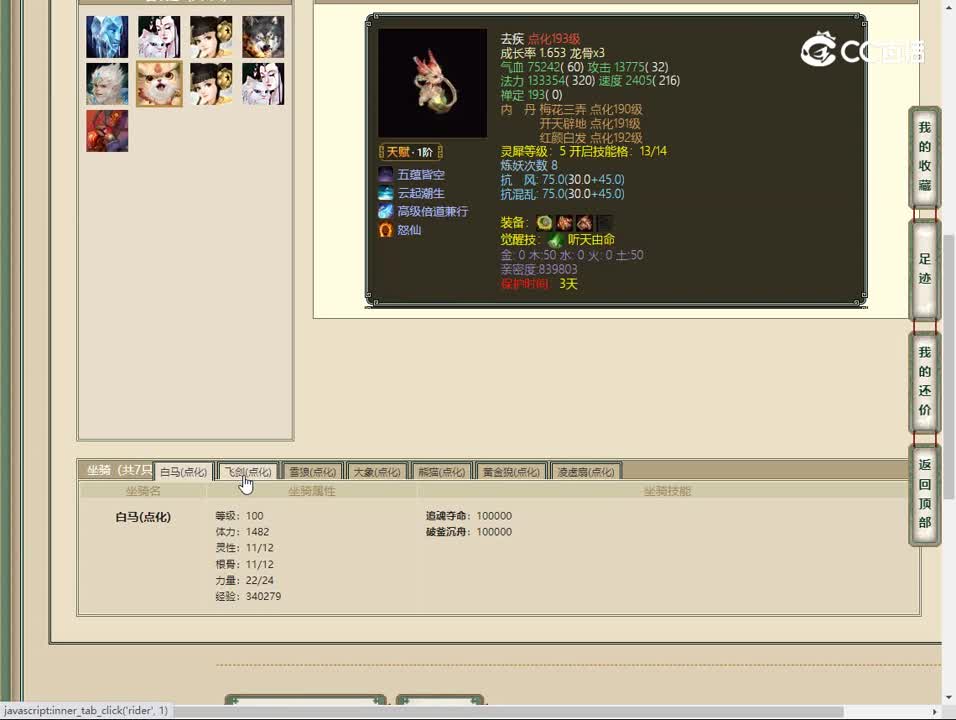This screenshot has width=956, height=720.
Task: Click the 怒仙 skill icon
Action: [x=385, y=230]
